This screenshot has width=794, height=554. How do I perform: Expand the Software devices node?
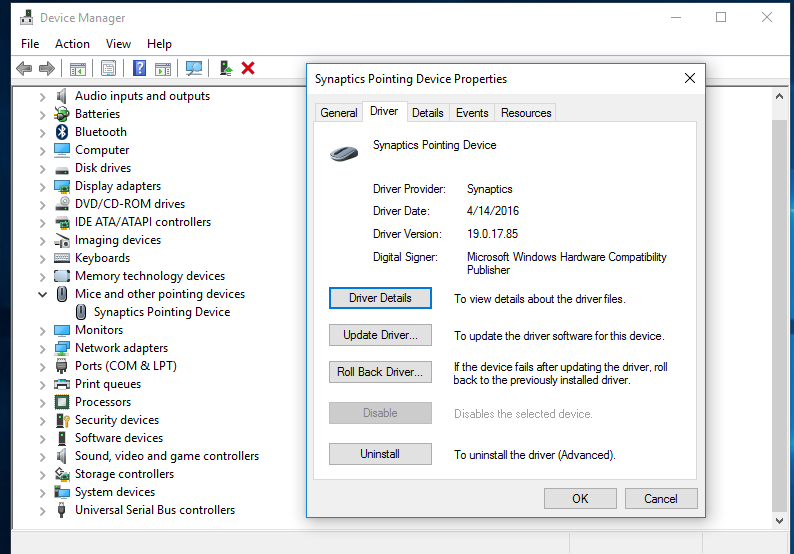tap(43, 439)
